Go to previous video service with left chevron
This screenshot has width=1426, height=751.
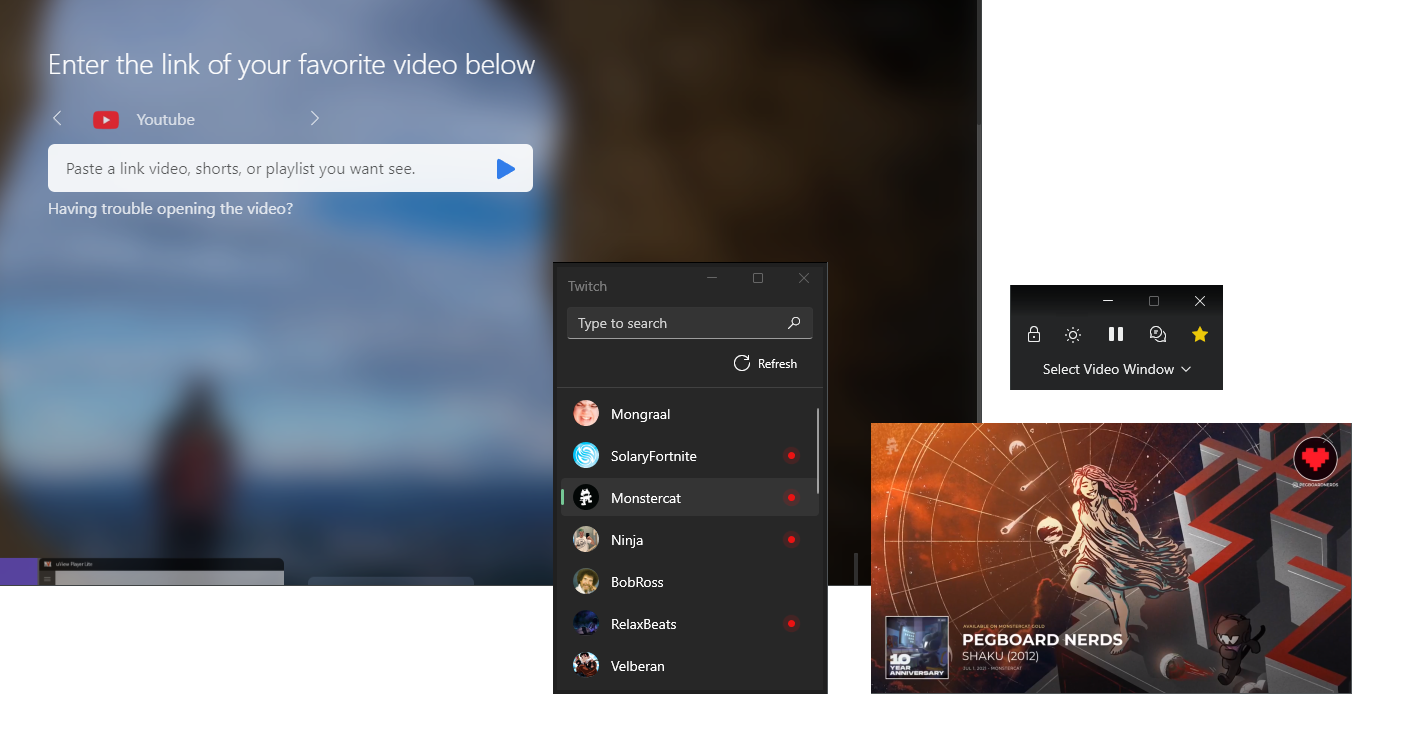(x=57, y=119)
